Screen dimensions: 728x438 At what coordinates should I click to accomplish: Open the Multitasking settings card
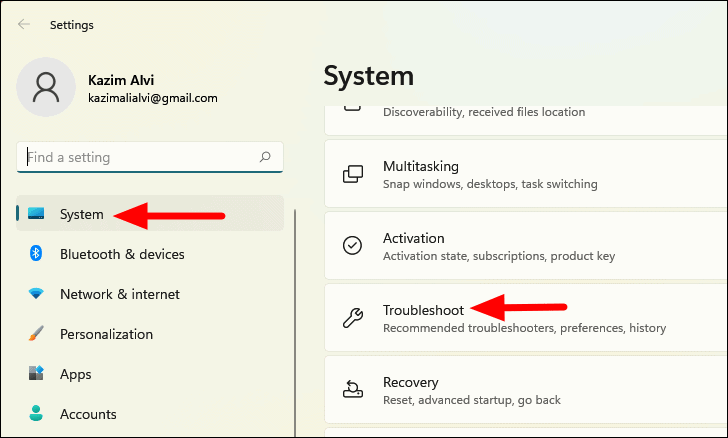(x=526, y=174)
